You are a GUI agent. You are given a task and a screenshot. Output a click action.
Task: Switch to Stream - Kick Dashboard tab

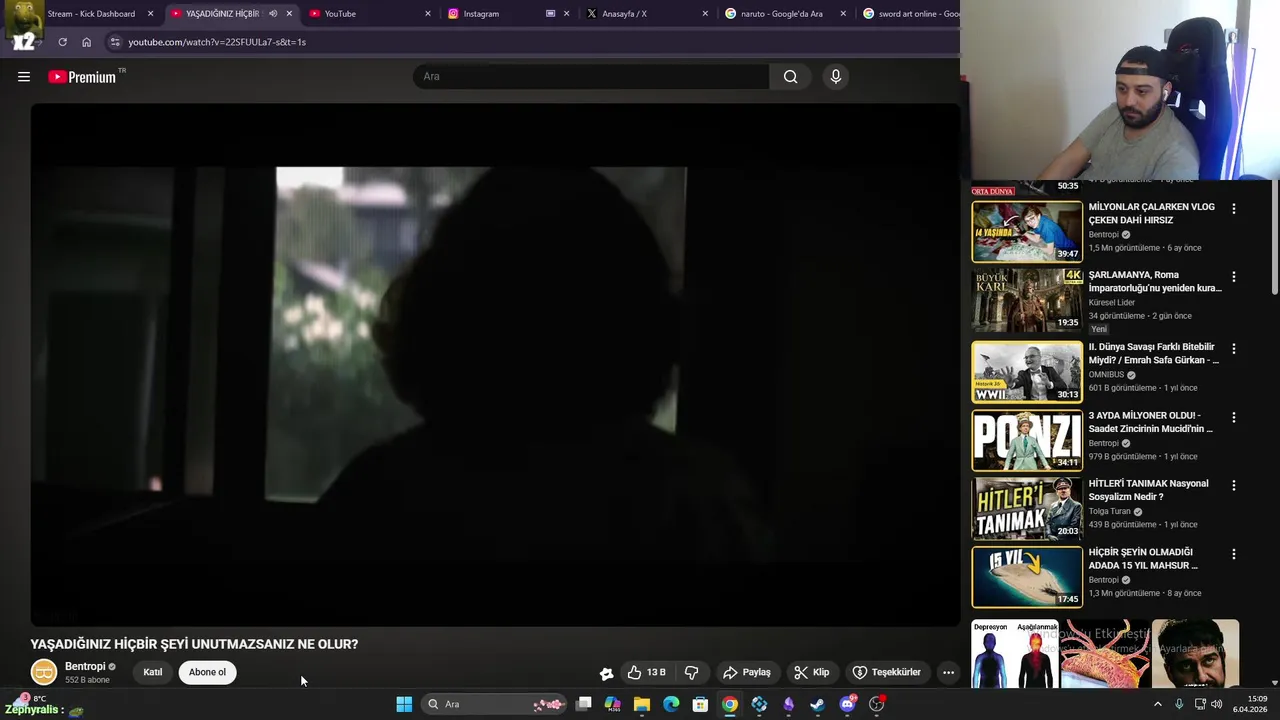[91, 14]
